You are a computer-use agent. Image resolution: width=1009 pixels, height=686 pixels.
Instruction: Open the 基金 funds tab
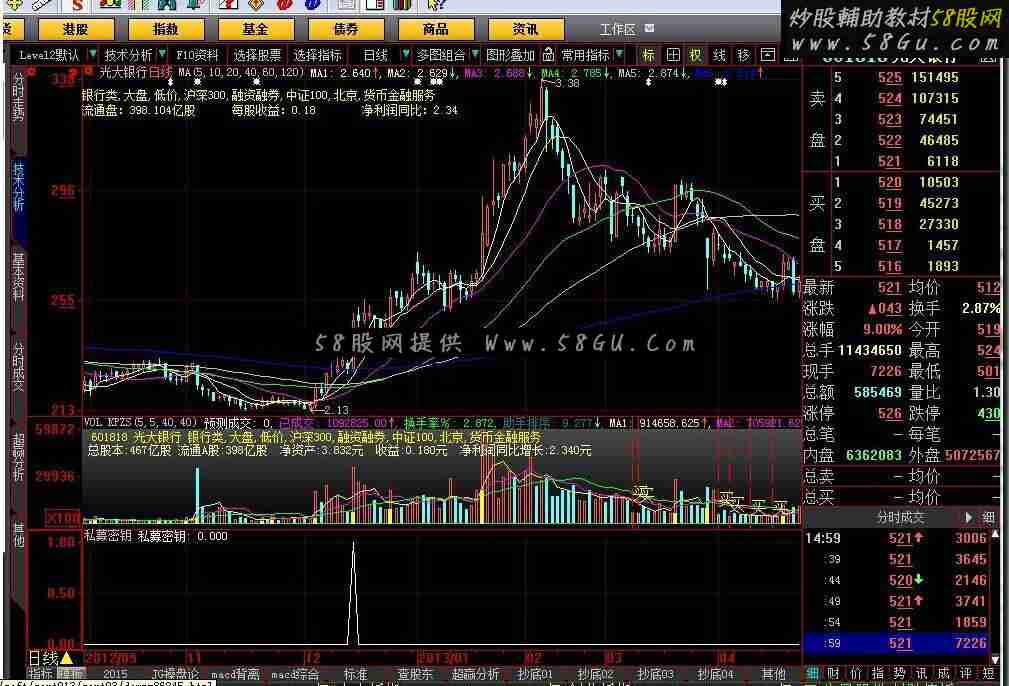(255, 29)
